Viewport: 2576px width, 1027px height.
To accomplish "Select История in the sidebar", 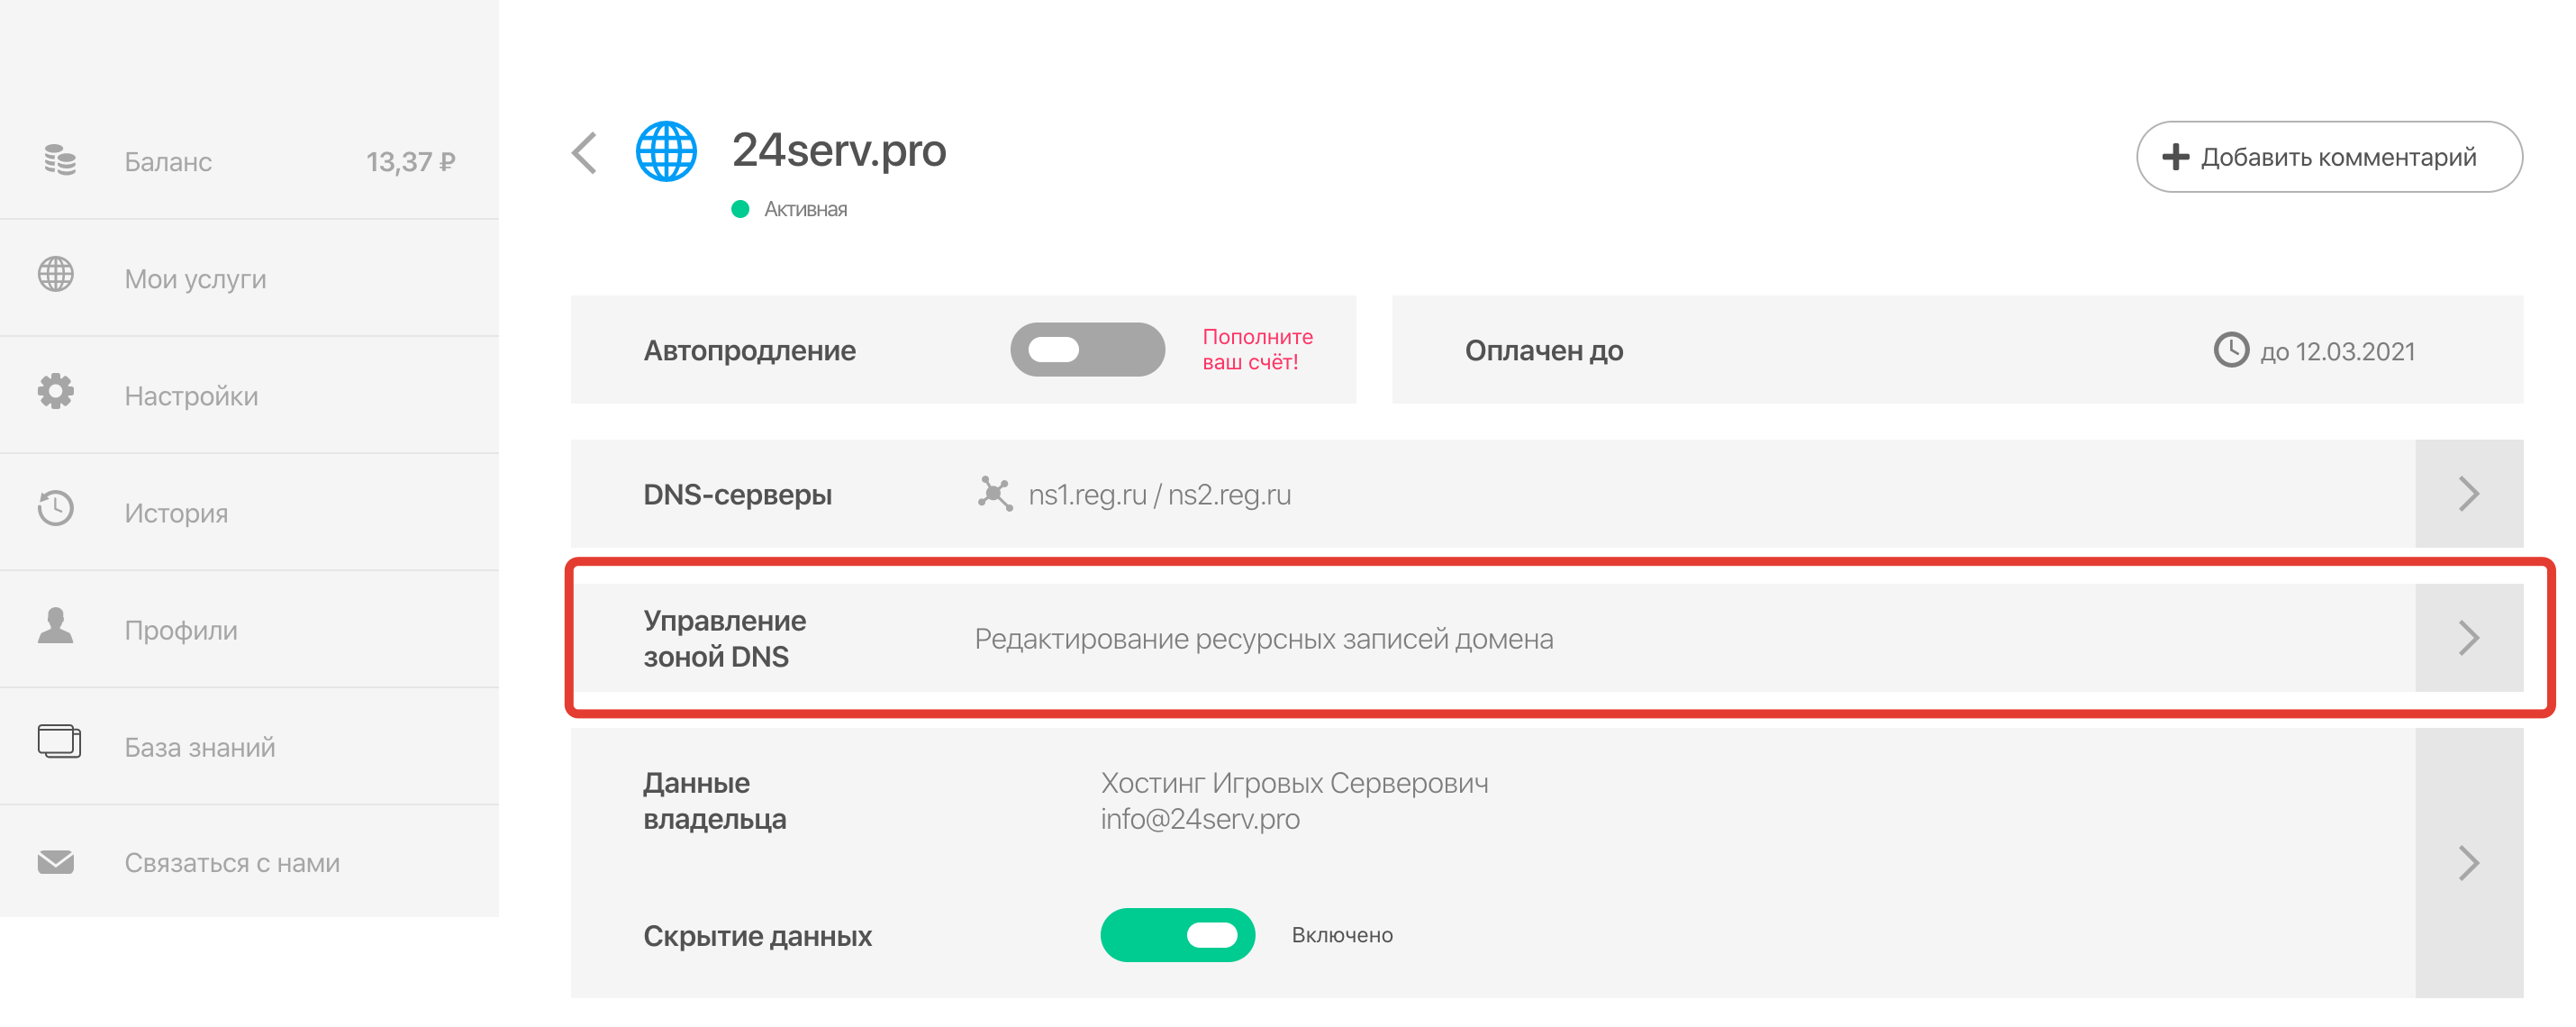I will [x=176, y=513].
